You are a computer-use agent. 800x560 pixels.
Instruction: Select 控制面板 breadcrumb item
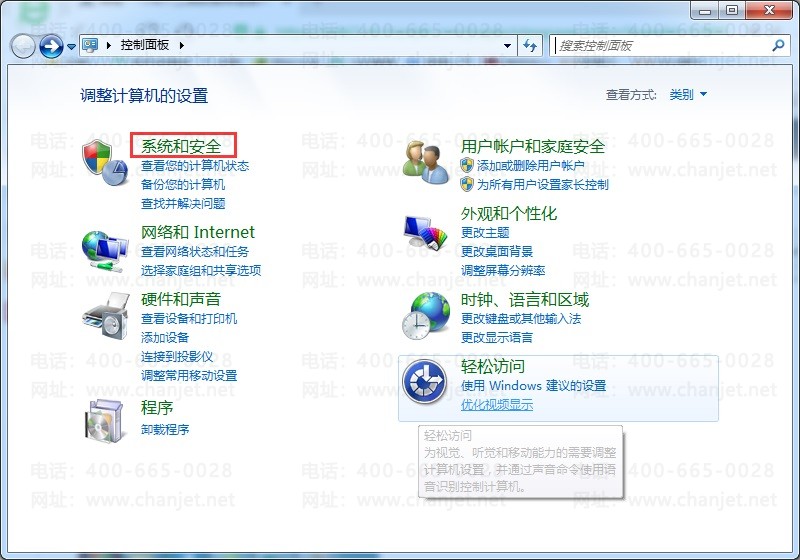tap(144, 45)
